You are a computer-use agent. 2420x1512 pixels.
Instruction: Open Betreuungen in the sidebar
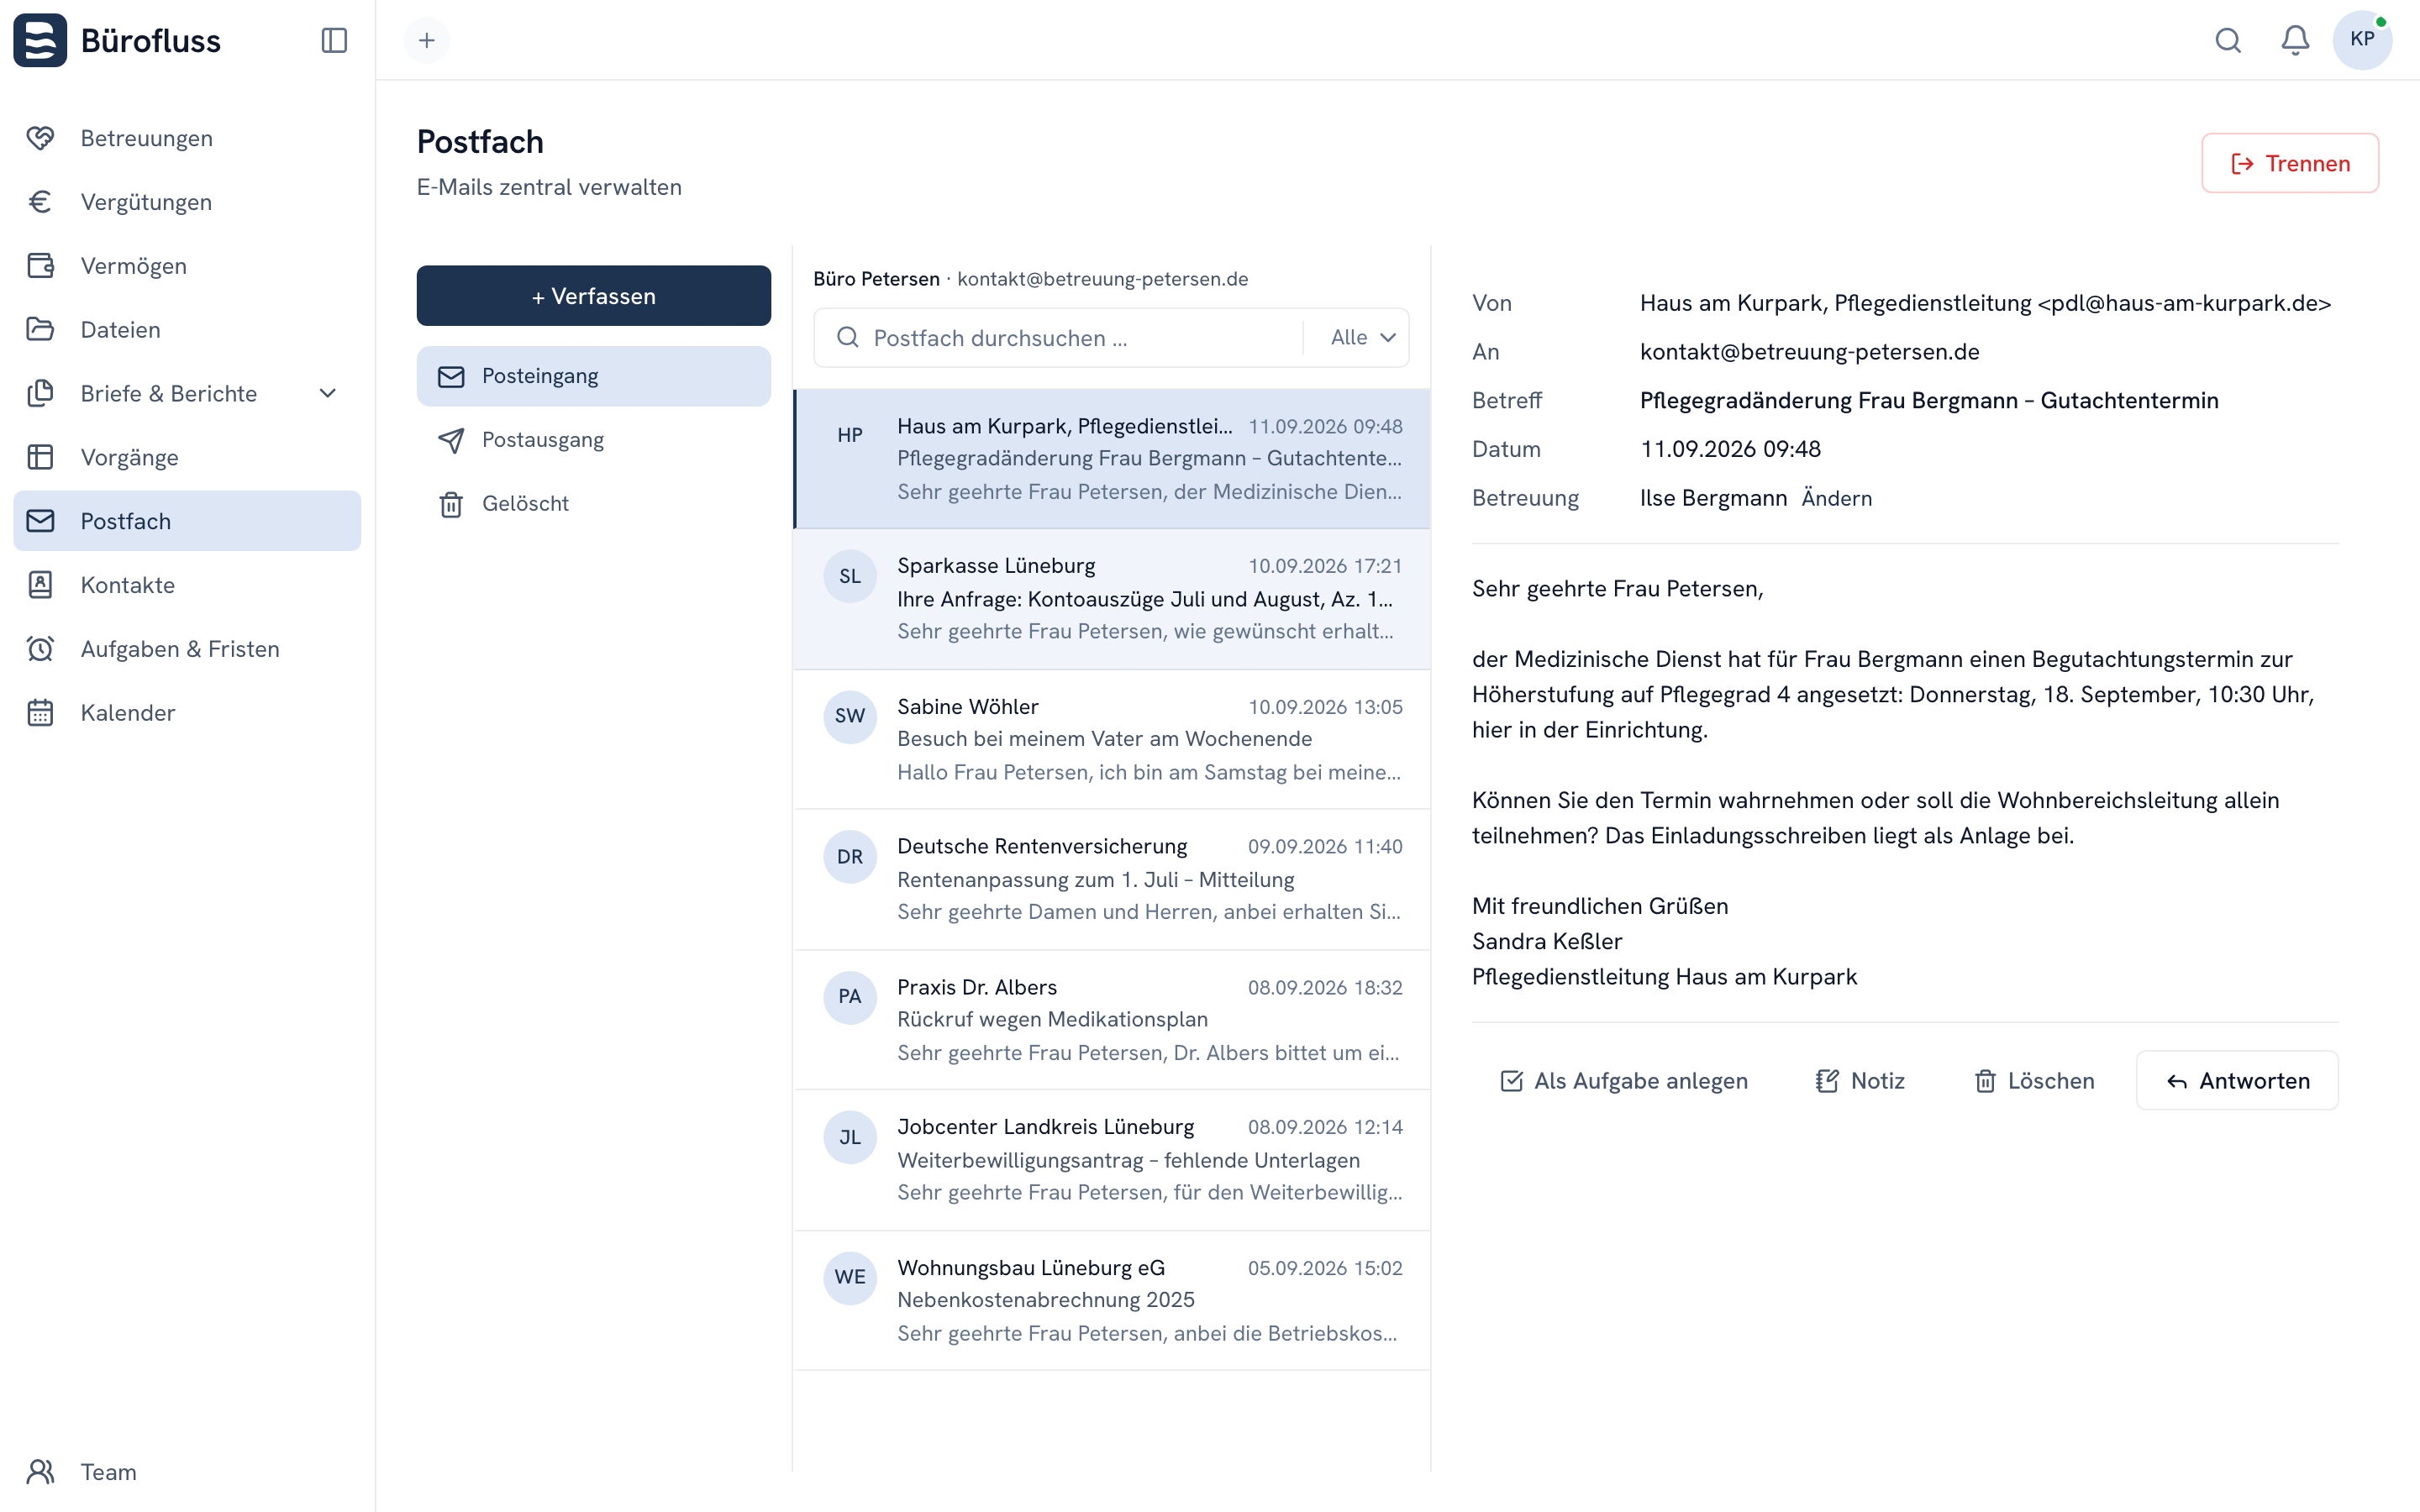click(x=187, y=138)
